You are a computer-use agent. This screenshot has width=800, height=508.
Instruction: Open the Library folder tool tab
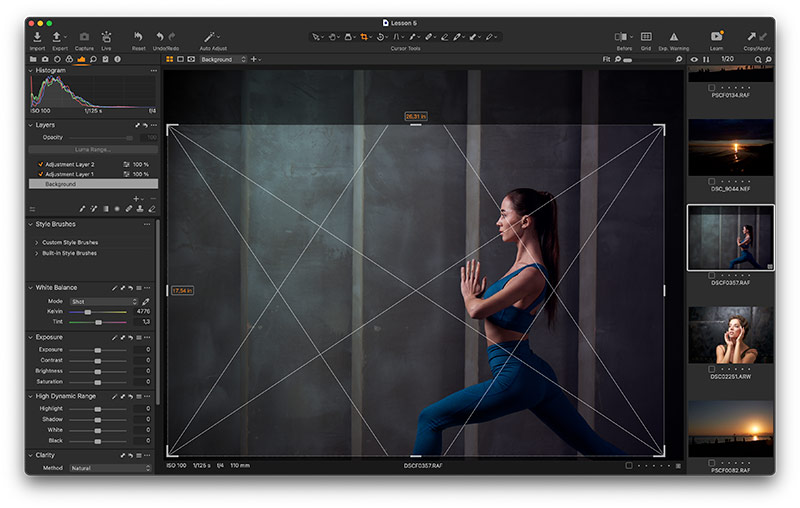click(x=33, y=59)
